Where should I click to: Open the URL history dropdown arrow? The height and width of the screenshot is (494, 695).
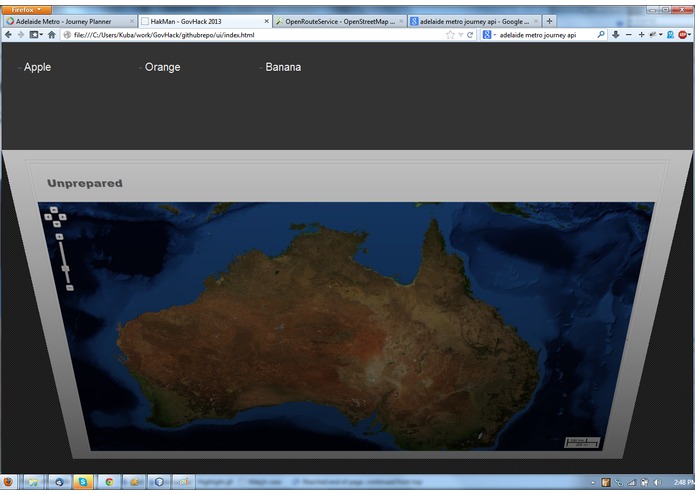click(461, 35)
